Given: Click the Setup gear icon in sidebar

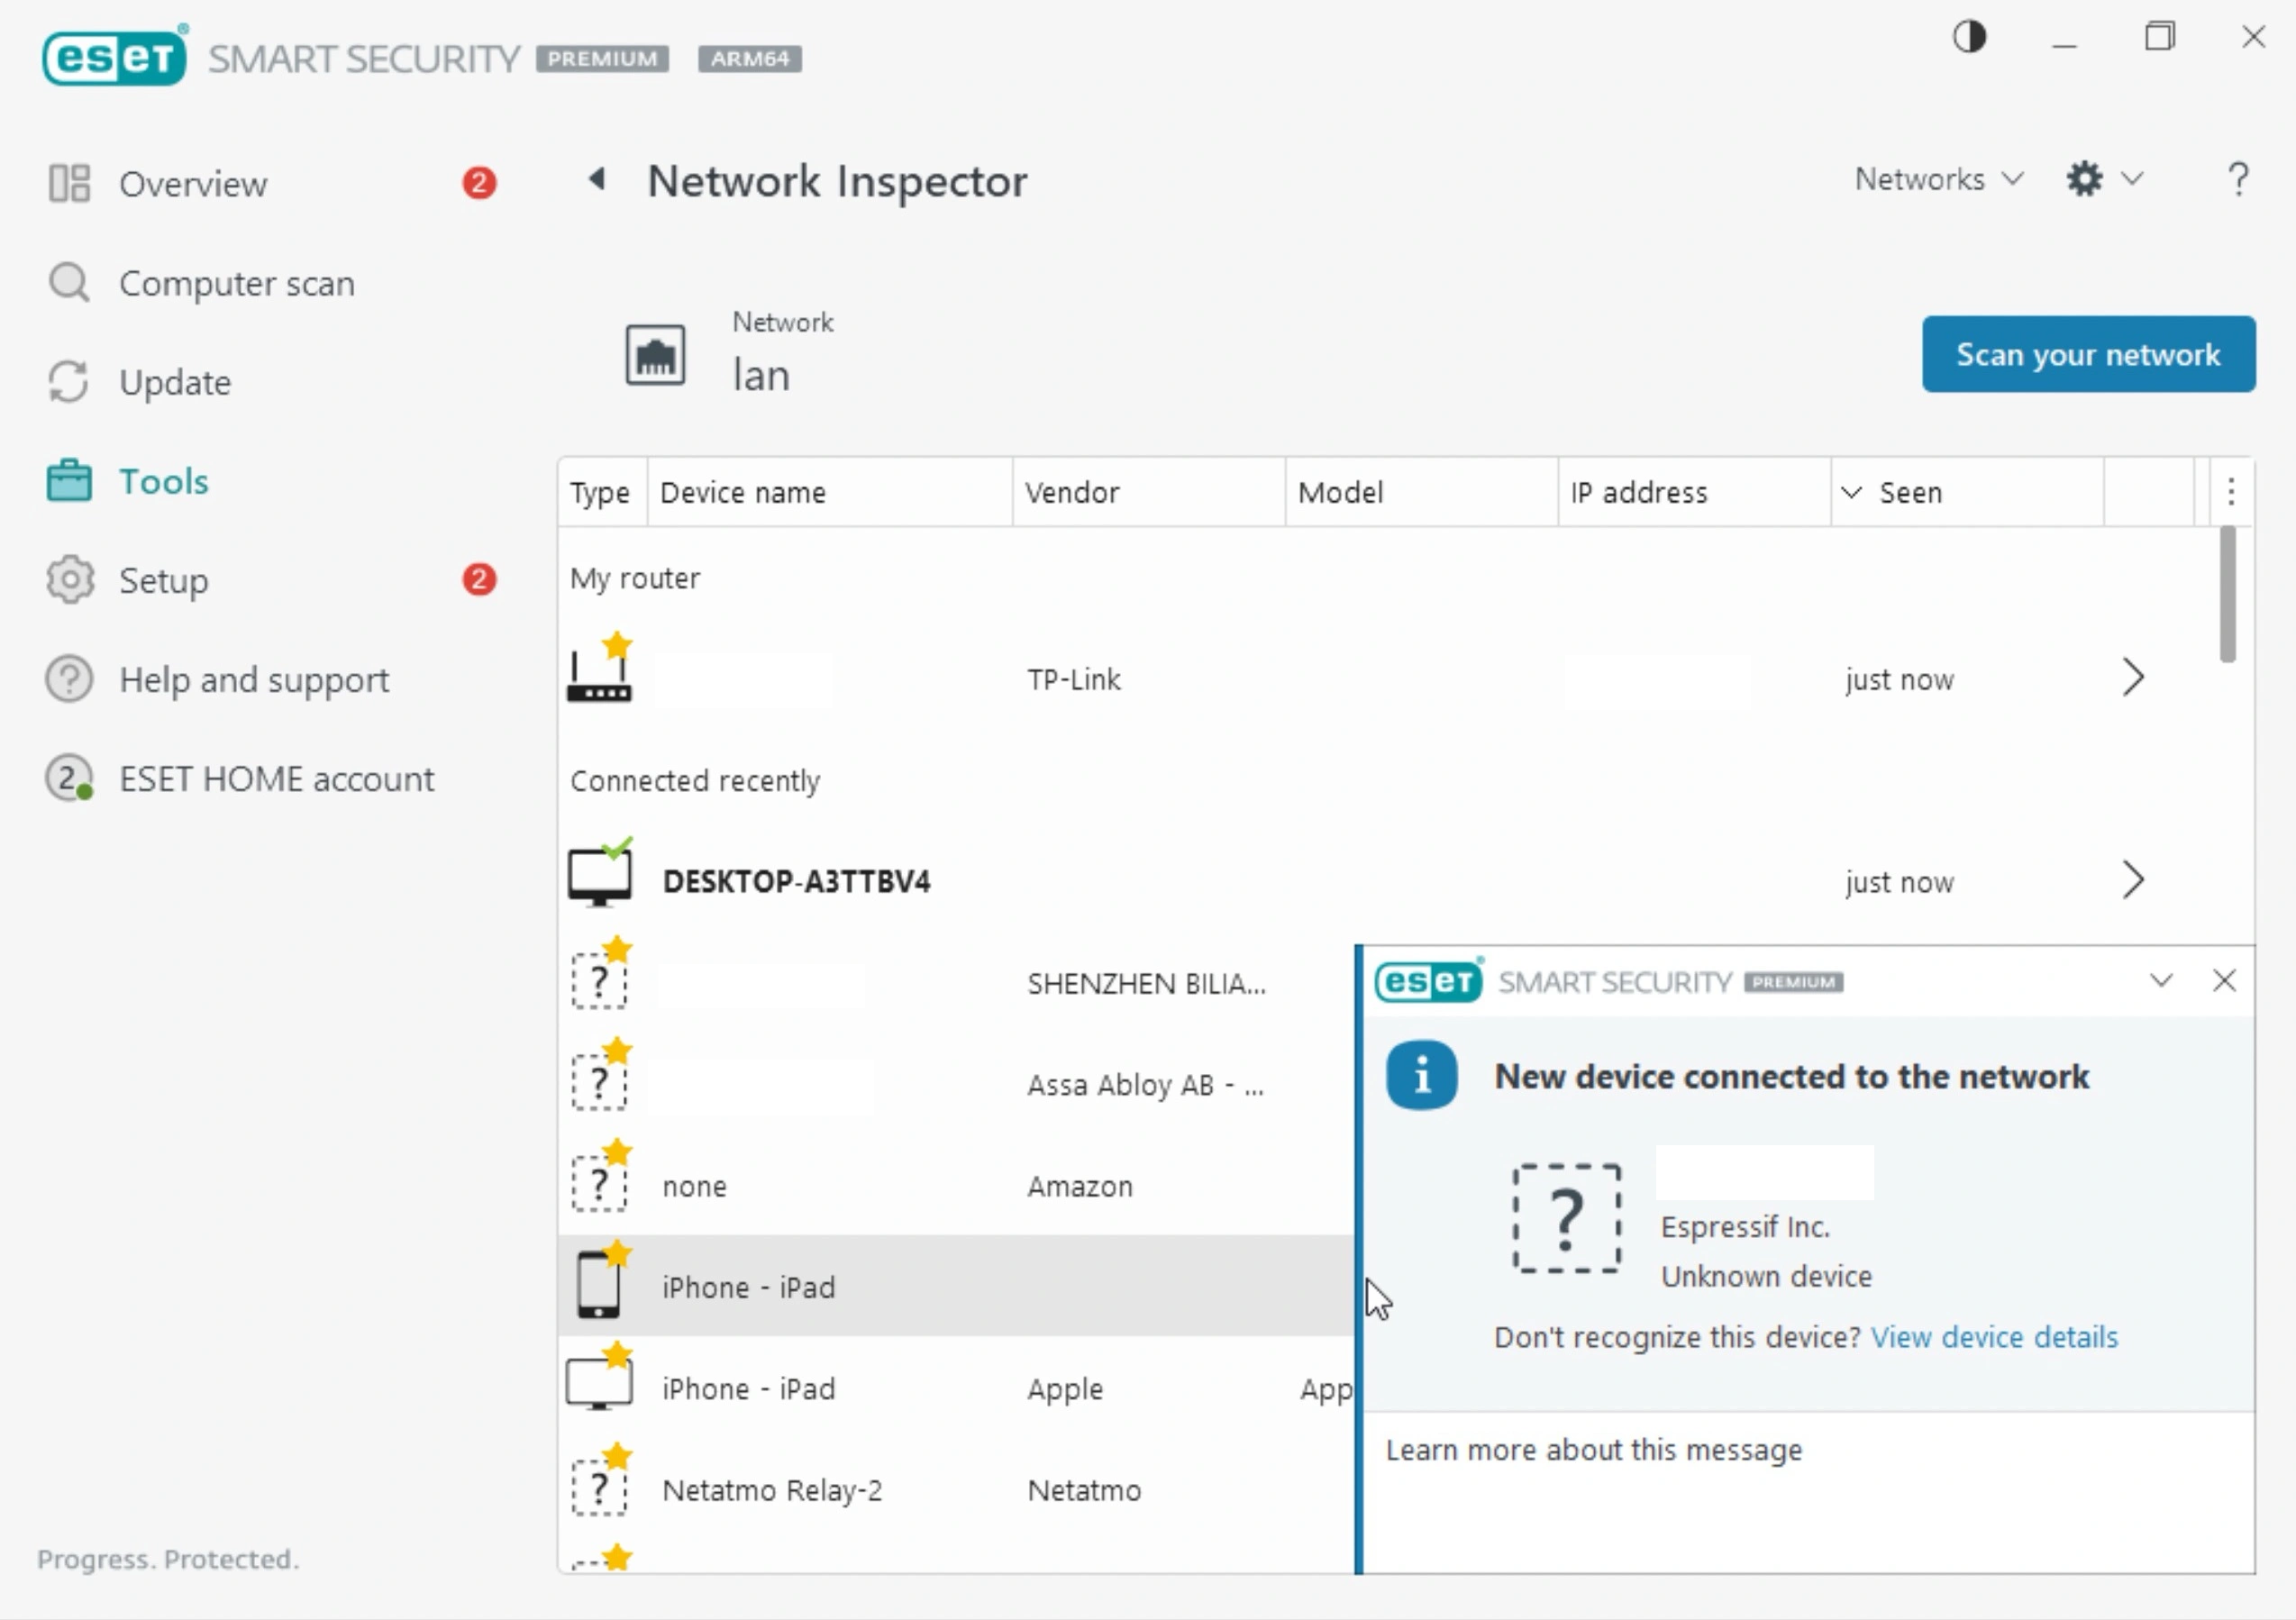Looking at the screenshot, I should coord(69,580).
